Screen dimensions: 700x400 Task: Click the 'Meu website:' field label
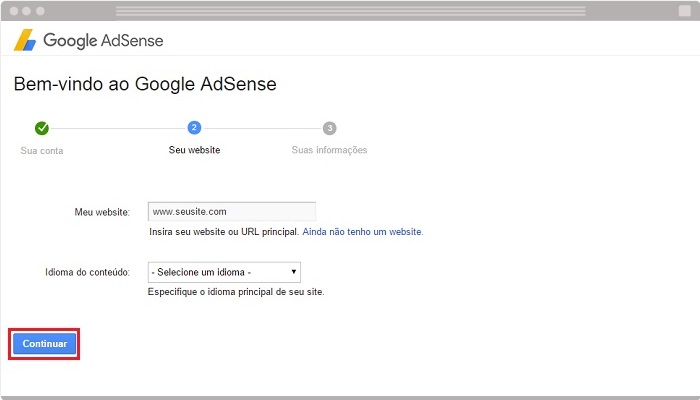[102, 212]
